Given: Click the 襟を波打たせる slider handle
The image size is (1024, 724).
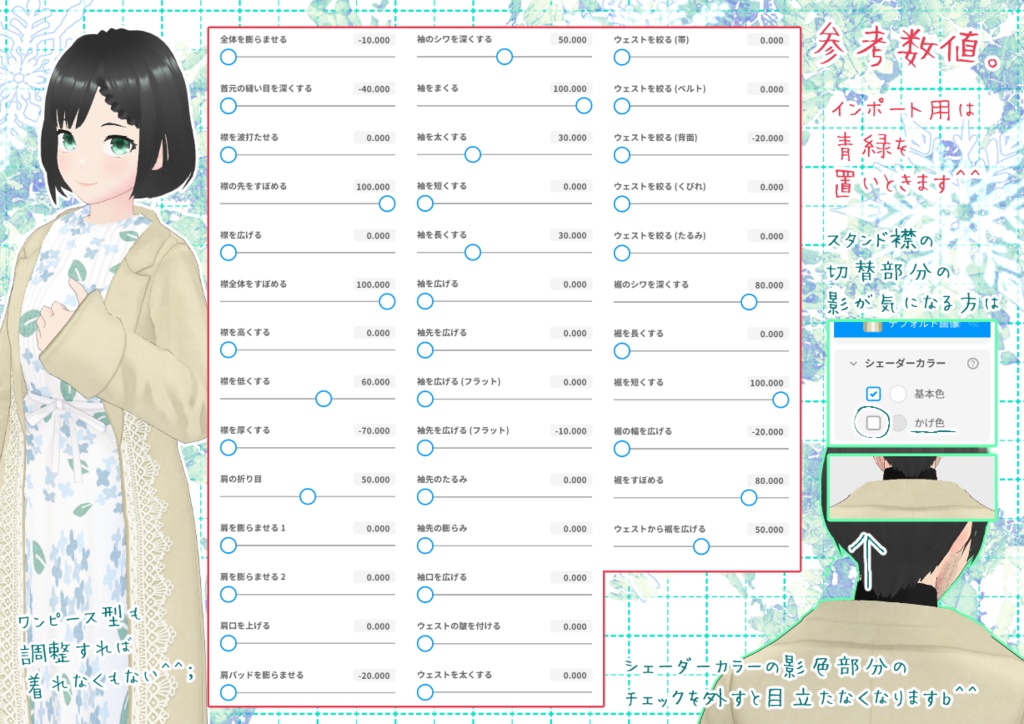Looking at the screenshot, I should tap(228, 155).
